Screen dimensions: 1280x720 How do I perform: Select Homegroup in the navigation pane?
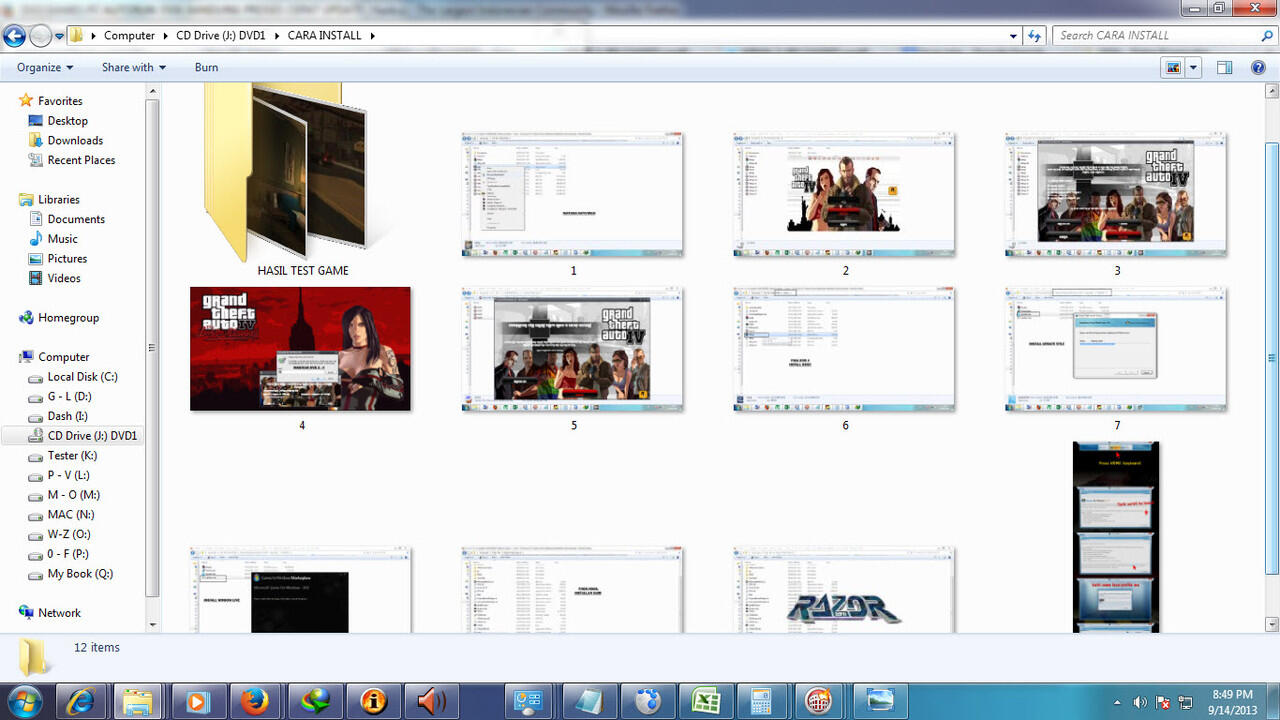[x=59, y=318]
